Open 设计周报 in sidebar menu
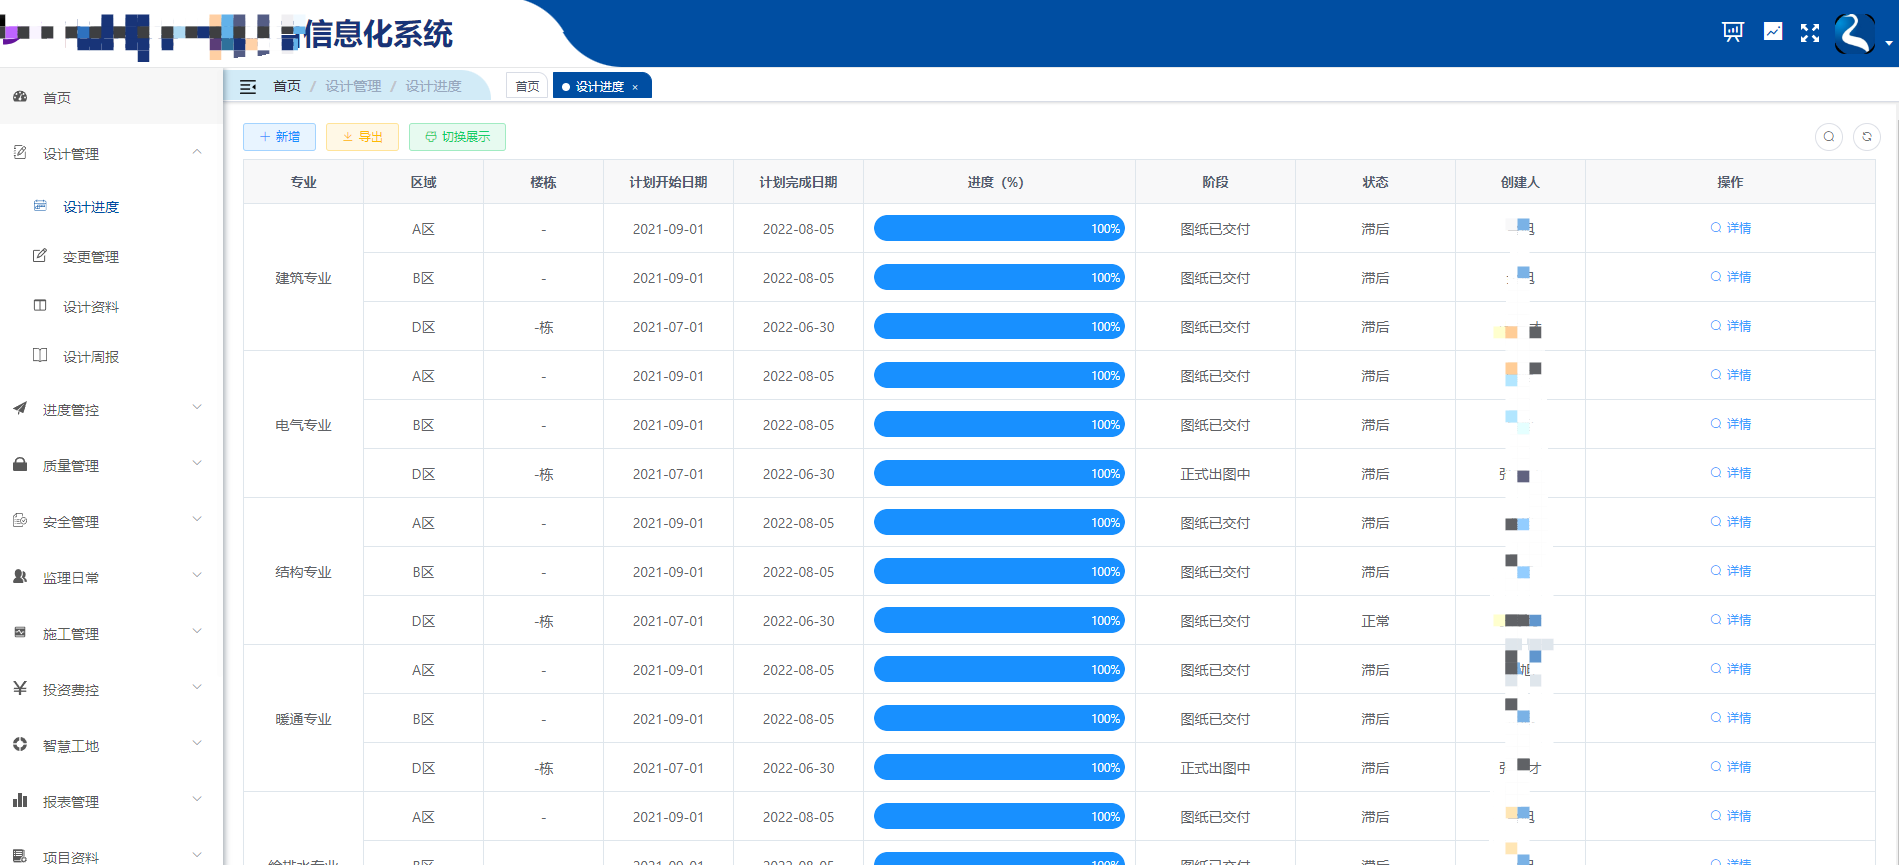 point(91,357)
